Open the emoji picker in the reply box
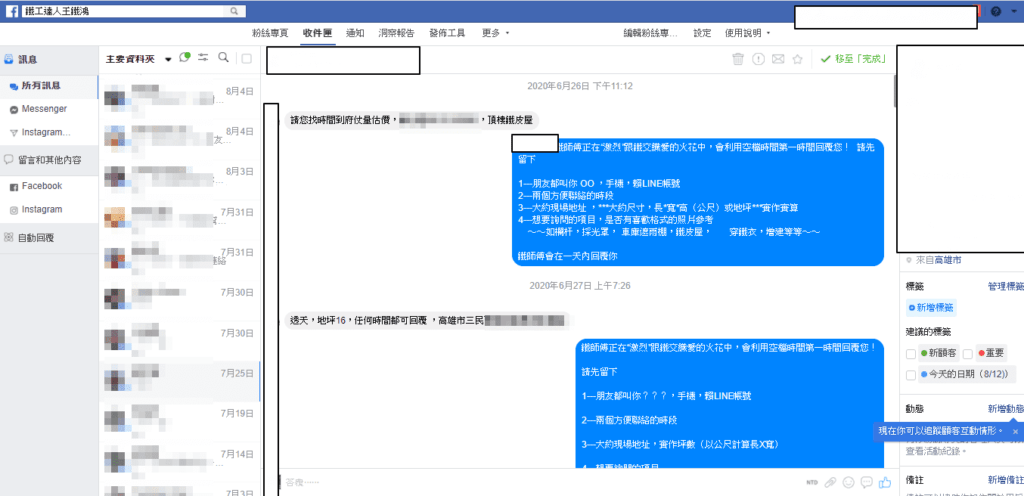Screen dimensions: 1024x496 848,482
